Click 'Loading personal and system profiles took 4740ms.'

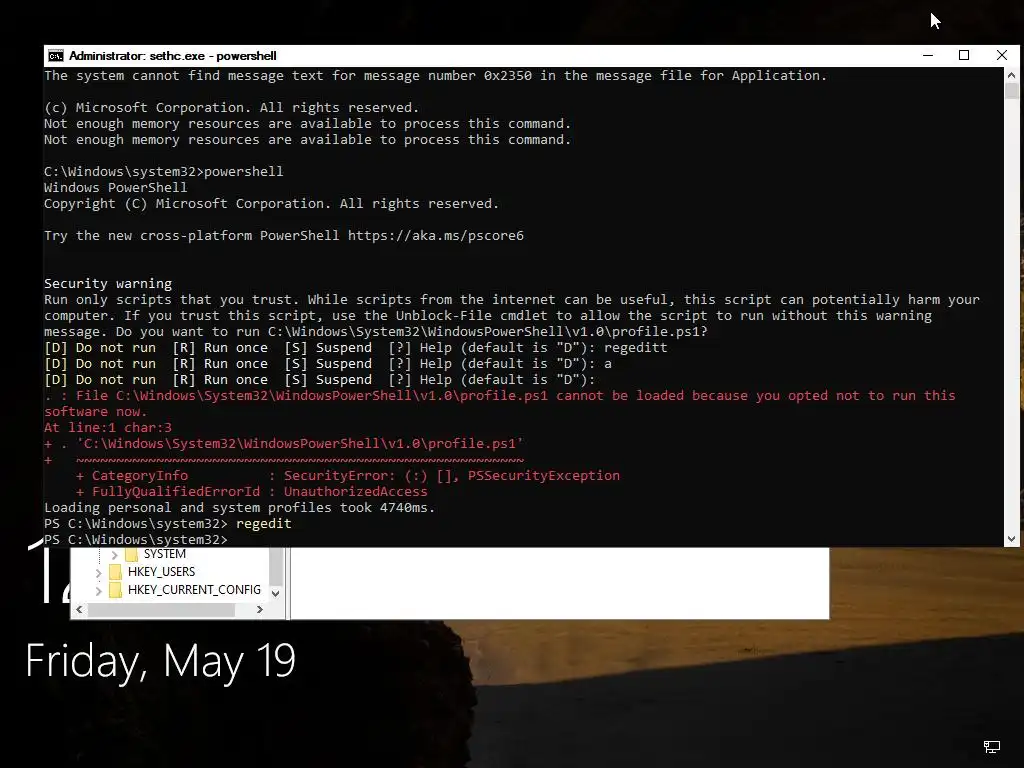[x=240, y=507]
